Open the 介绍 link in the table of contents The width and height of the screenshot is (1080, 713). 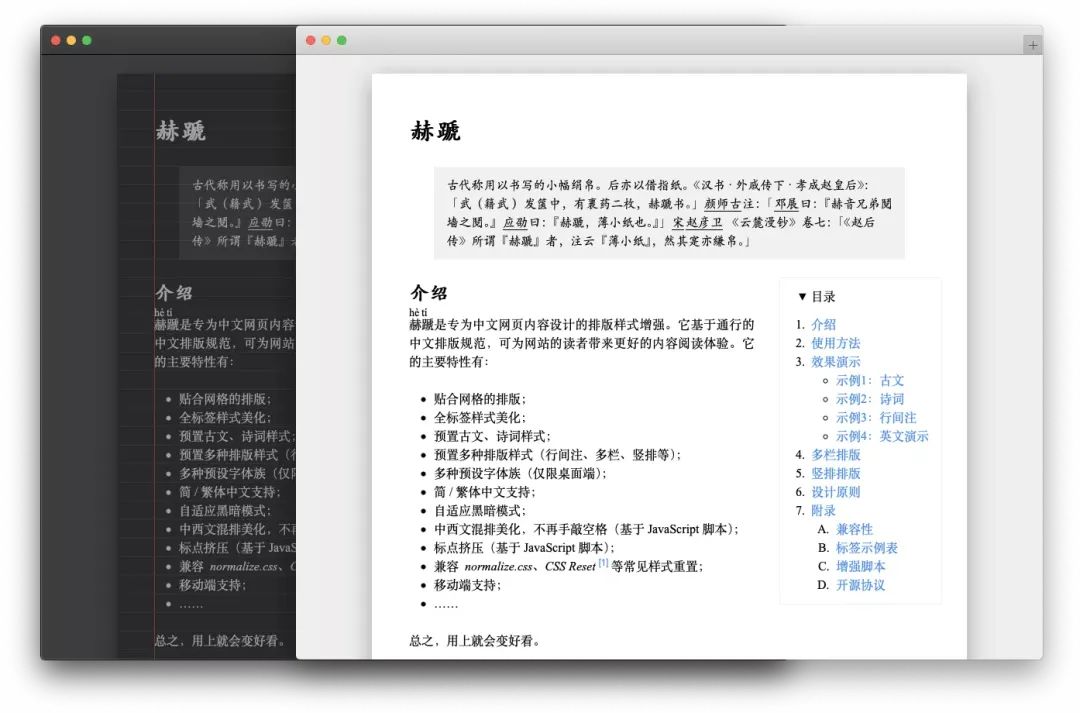click(823, 324)
